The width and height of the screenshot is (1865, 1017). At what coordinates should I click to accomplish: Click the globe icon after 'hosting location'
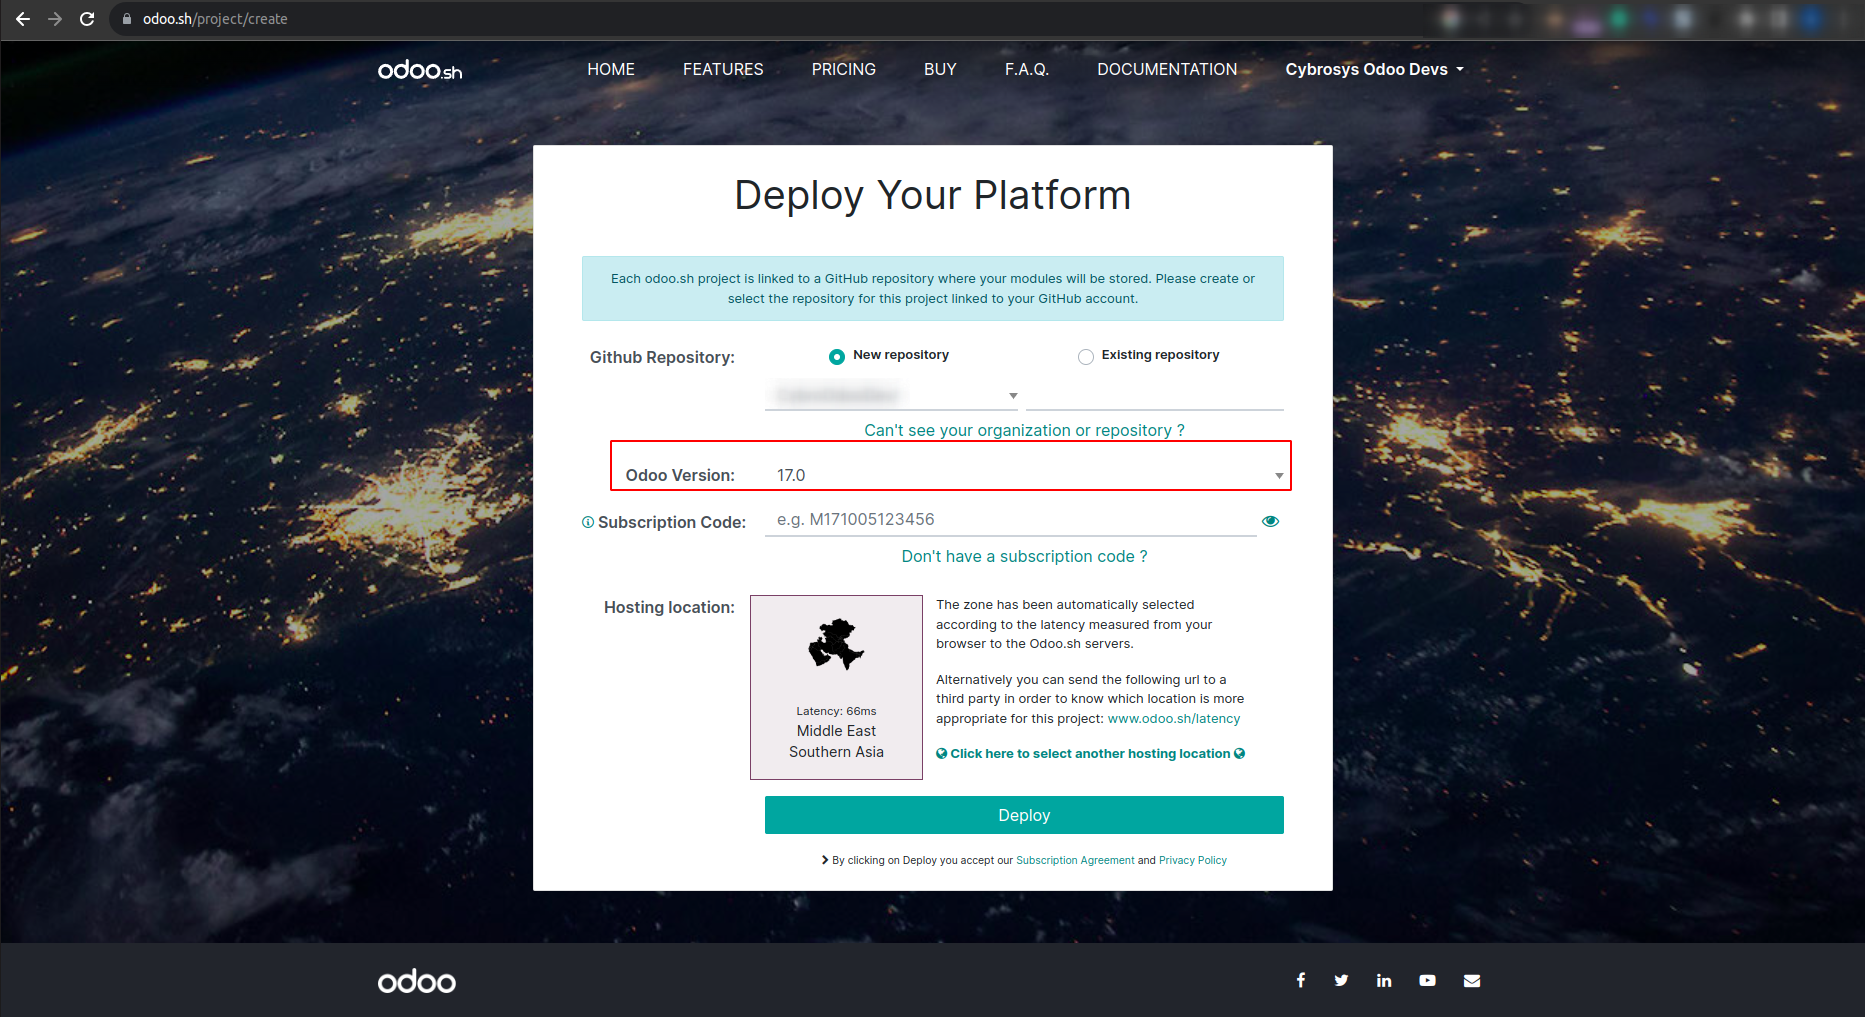pos(1240,753)
